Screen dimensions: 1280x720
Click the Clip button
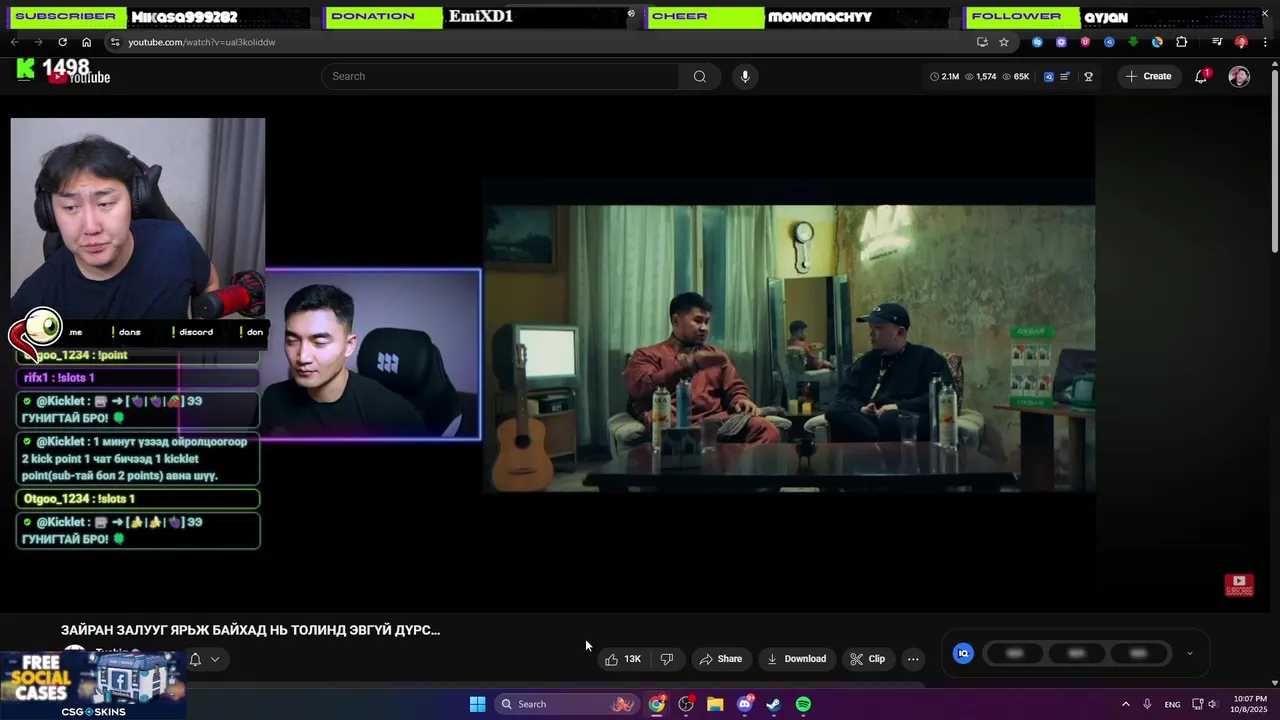point(867,659)
